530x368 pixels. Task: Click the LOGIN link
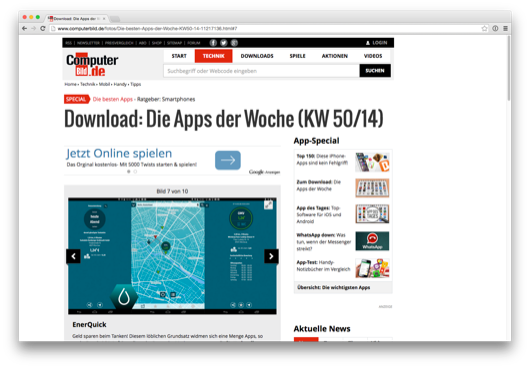(376, 43)
